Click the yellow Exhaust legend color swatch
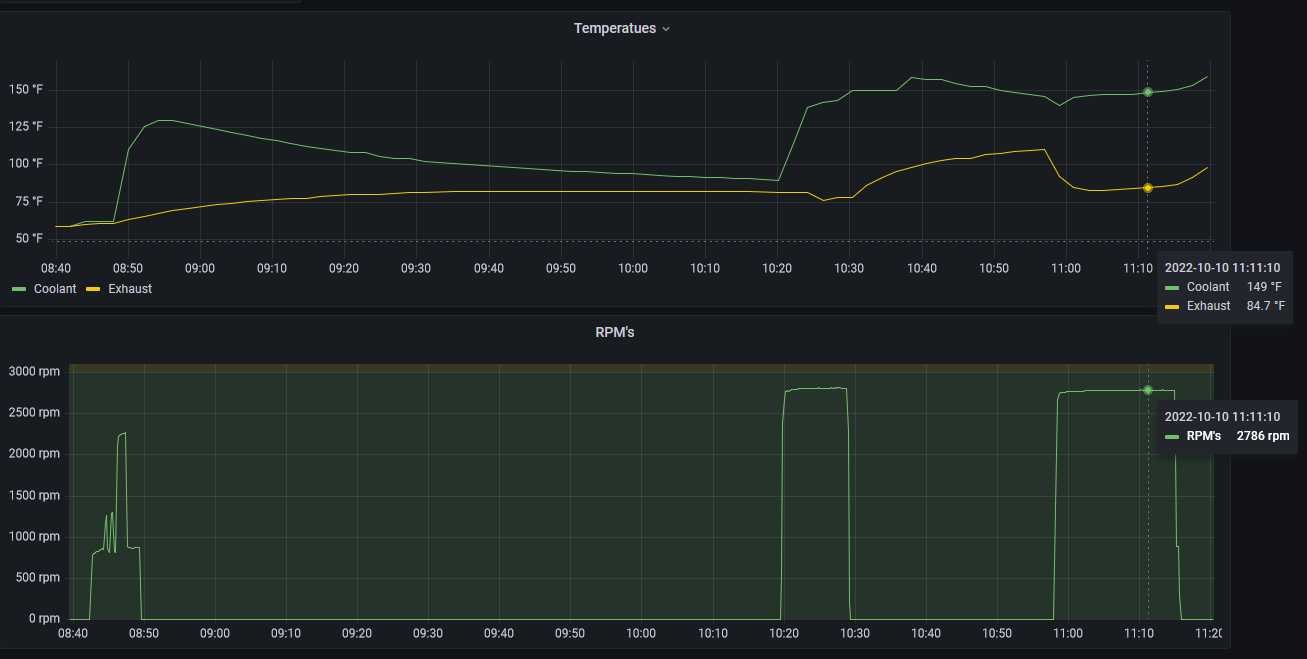The width and height of the screenshot is (1307, 659). (x=94, y=288)
